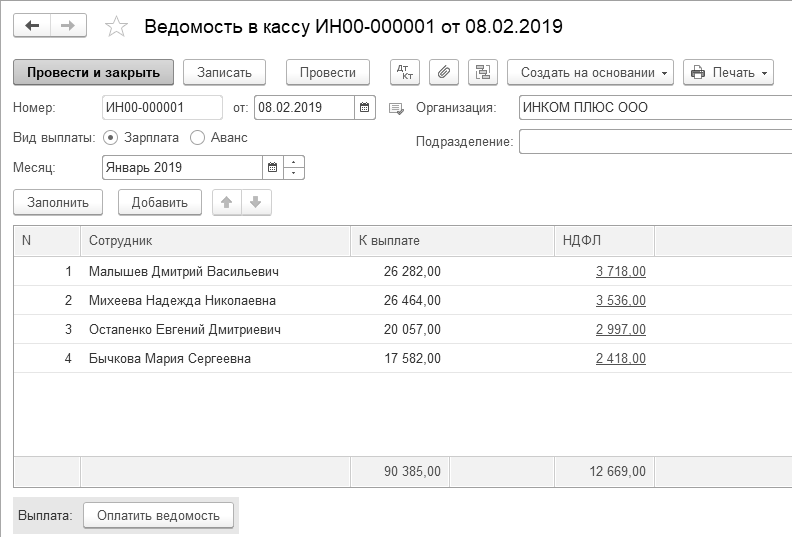Open the month calendar picker for Январь 2019

click(x=272, y=168)
